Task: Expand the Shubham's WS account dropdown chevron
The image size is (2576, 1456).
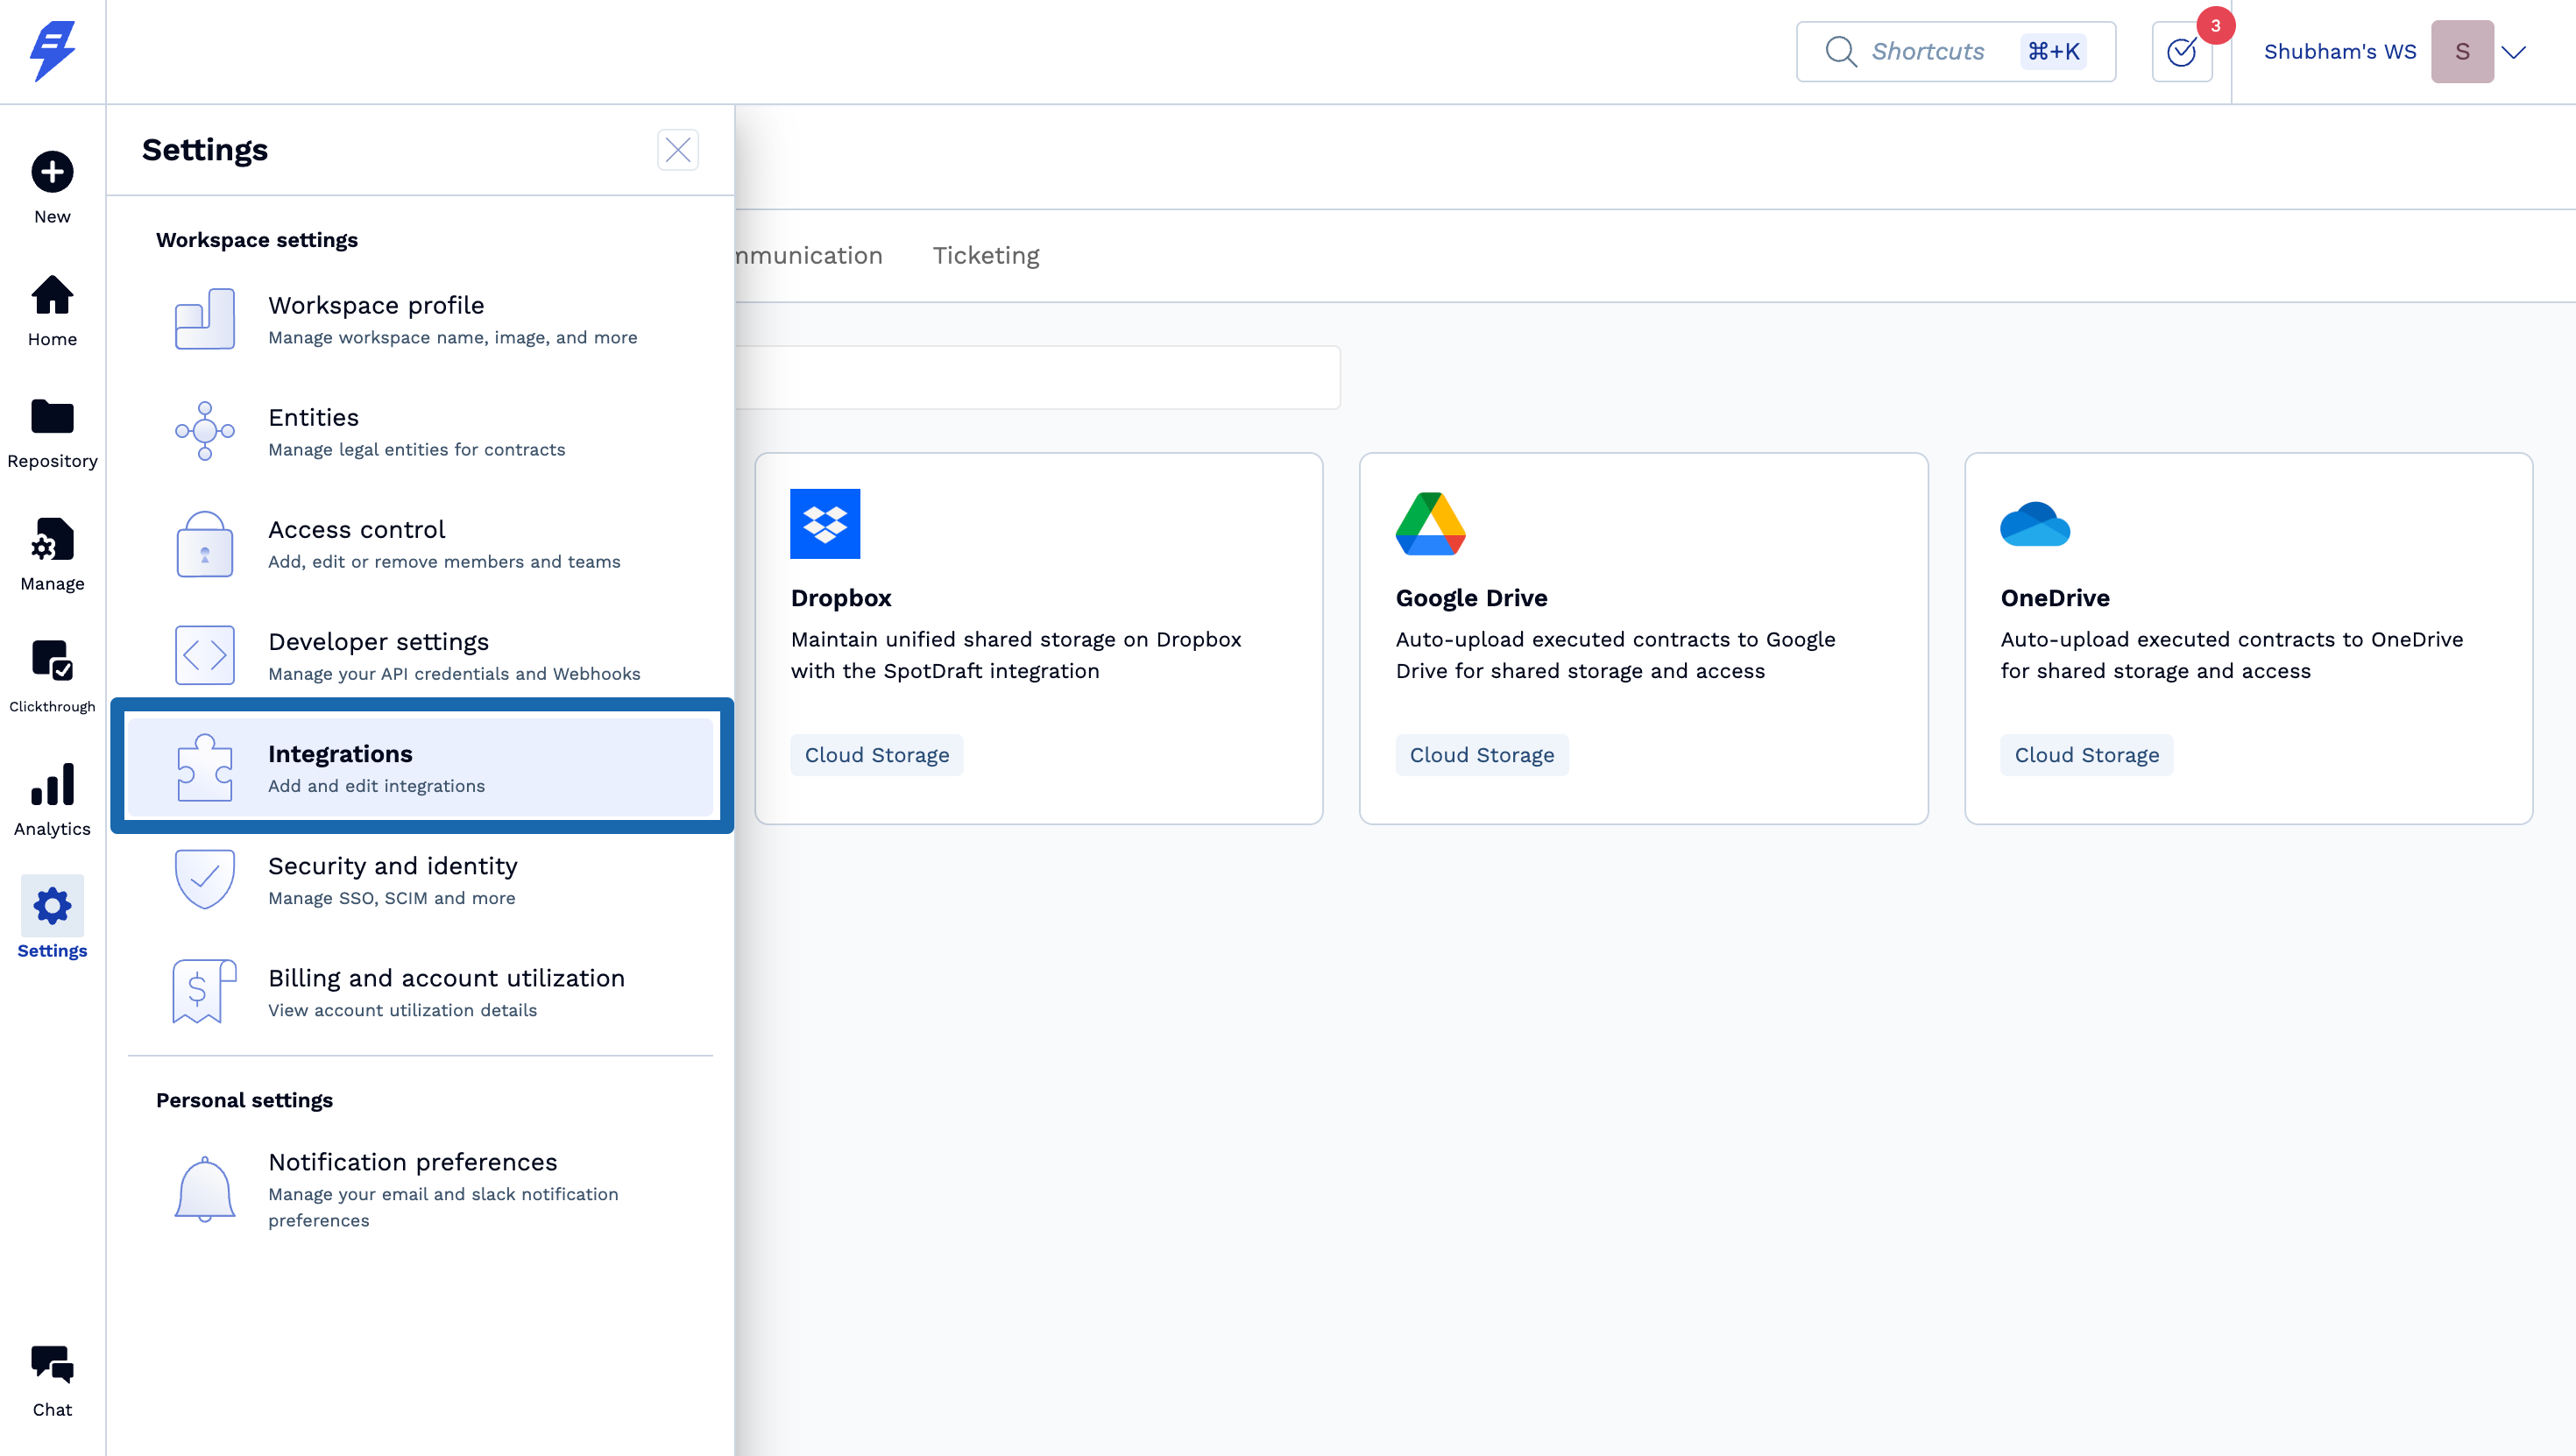Action: [x=2513, y=52]
